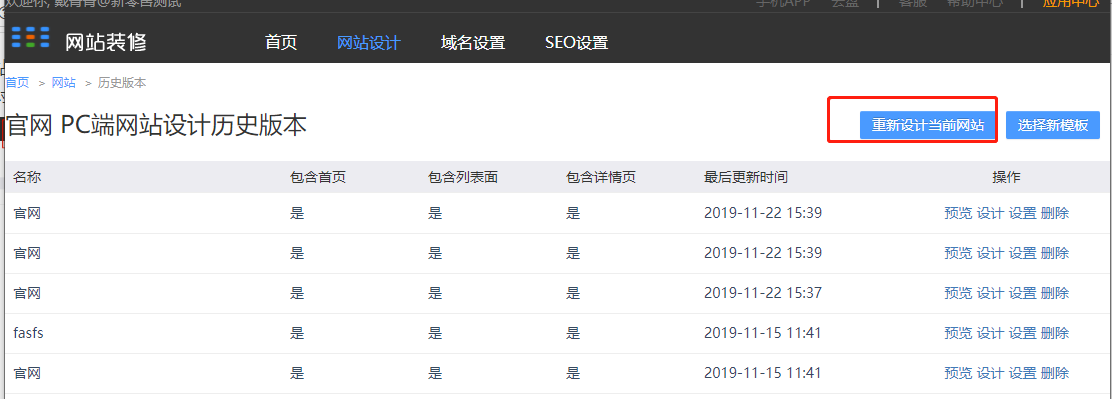The image size is (1112, 399).
Task: Select the 包含列表面 value 是 in fasfs row
Action: coord(435,332)
